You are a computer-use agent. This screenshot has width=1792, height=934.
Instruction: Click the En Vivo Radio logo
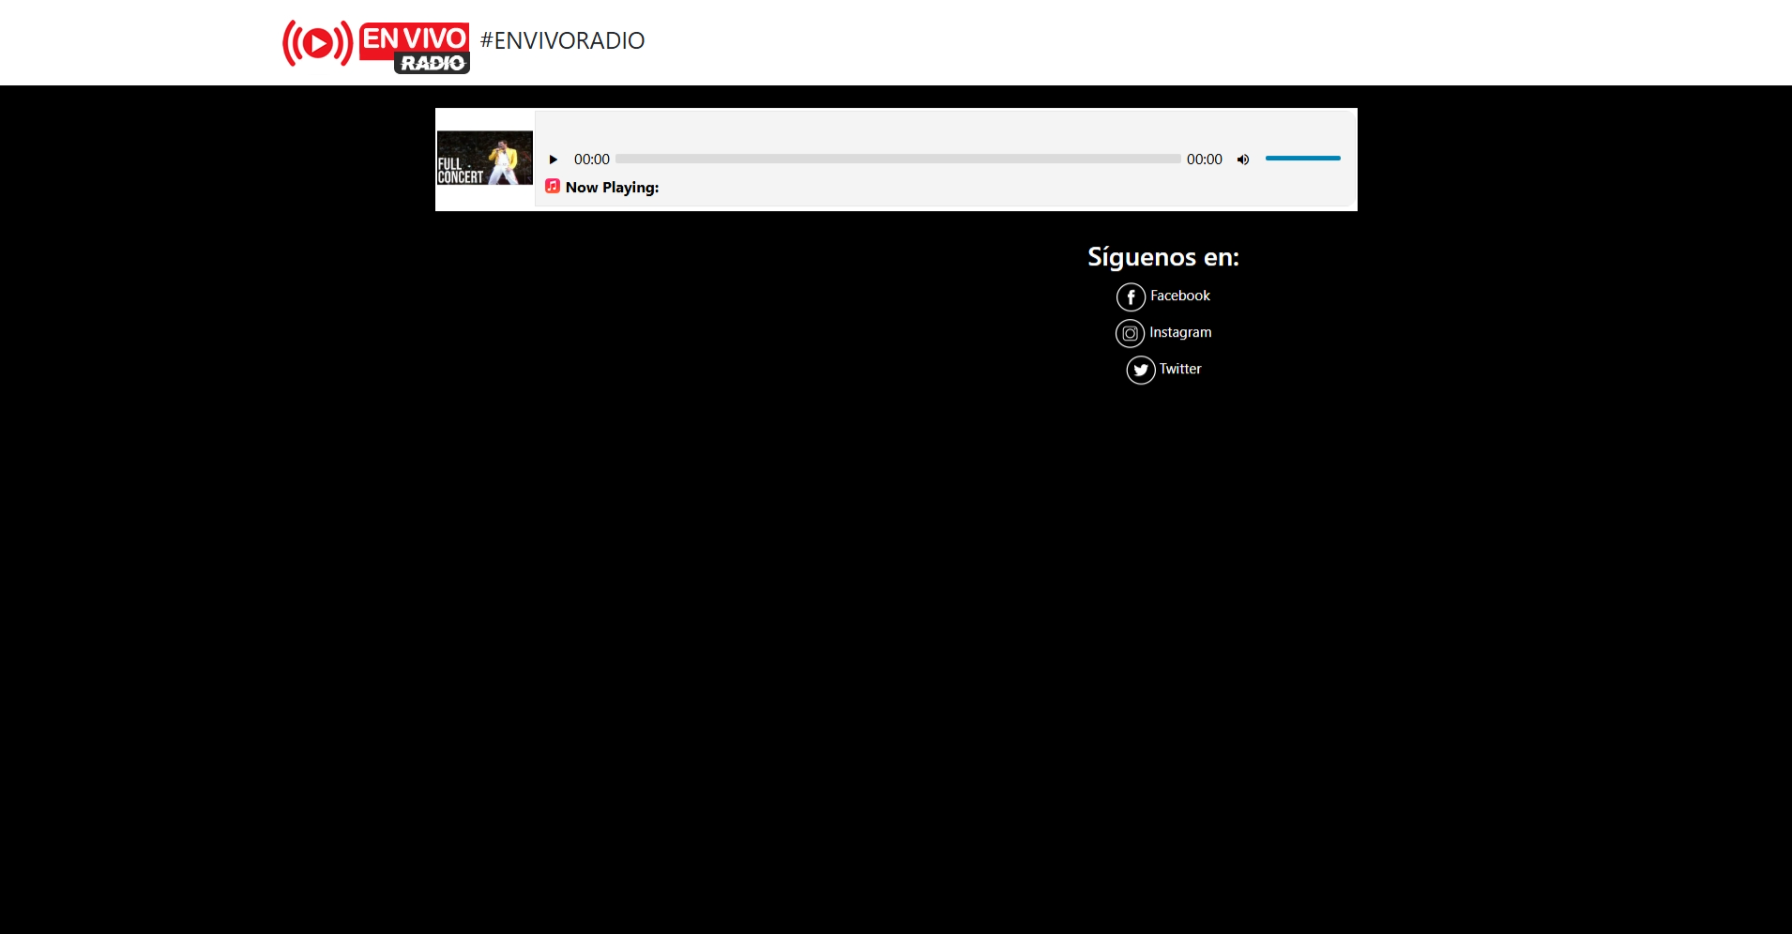click(x=376, y=46)
